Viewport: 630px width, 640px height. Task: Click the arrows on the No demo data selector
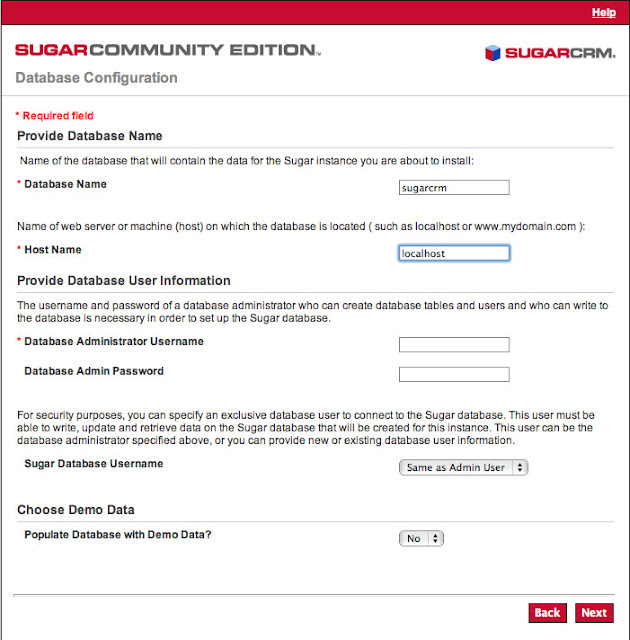point(435,538)
